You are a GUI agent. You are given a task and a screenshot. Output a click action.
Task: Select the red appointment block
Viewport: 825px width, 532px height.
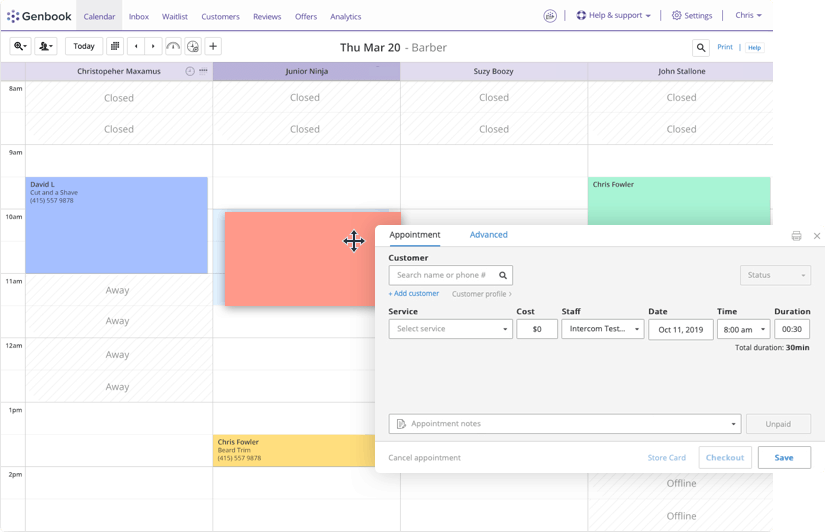[300, 259]
